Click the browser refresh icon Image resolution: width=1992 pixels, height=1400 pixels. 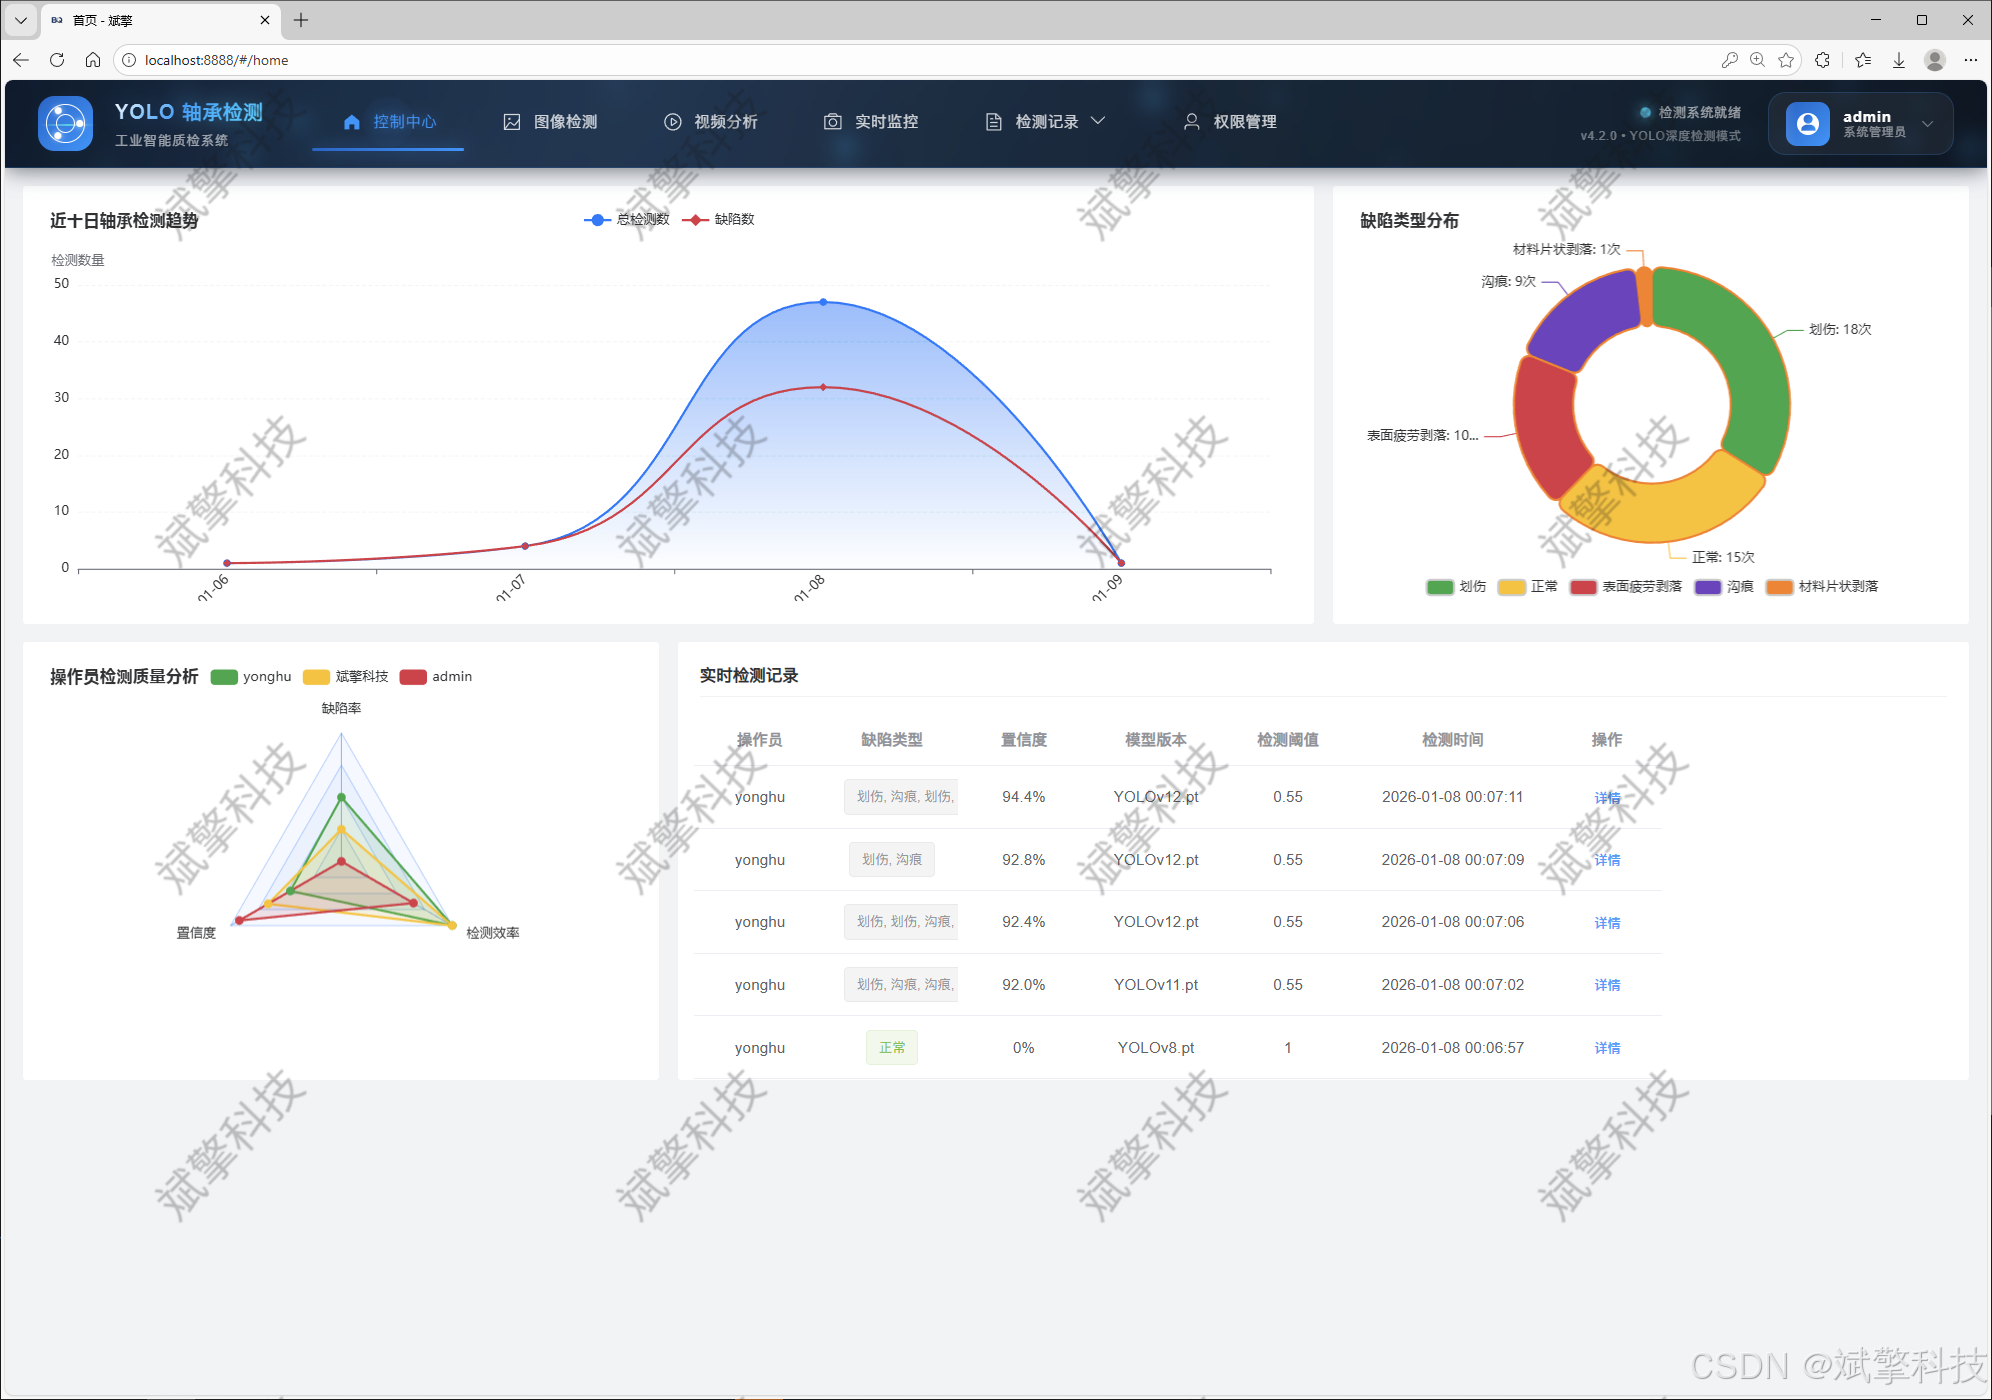point(57,60)
